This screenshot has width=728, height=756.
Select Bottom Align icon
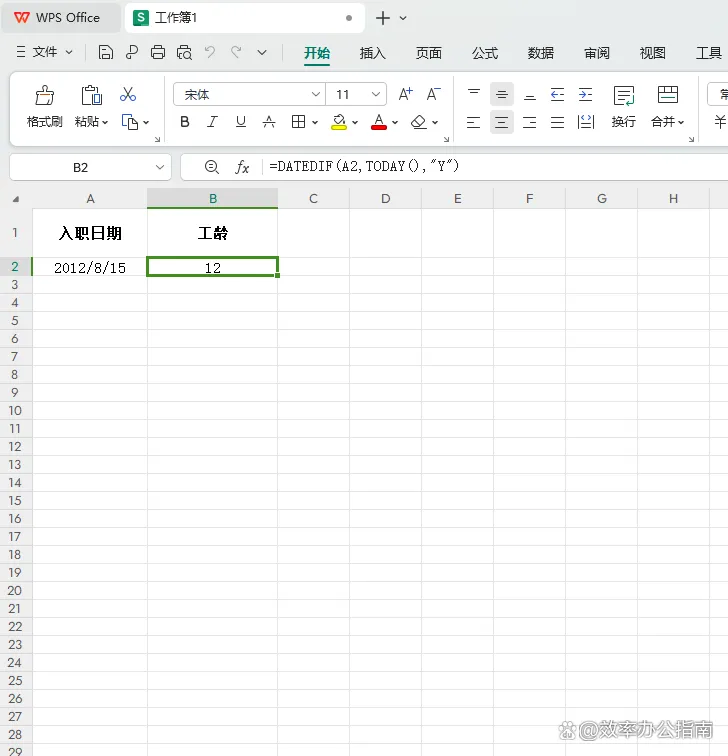(x=530, y=94)
